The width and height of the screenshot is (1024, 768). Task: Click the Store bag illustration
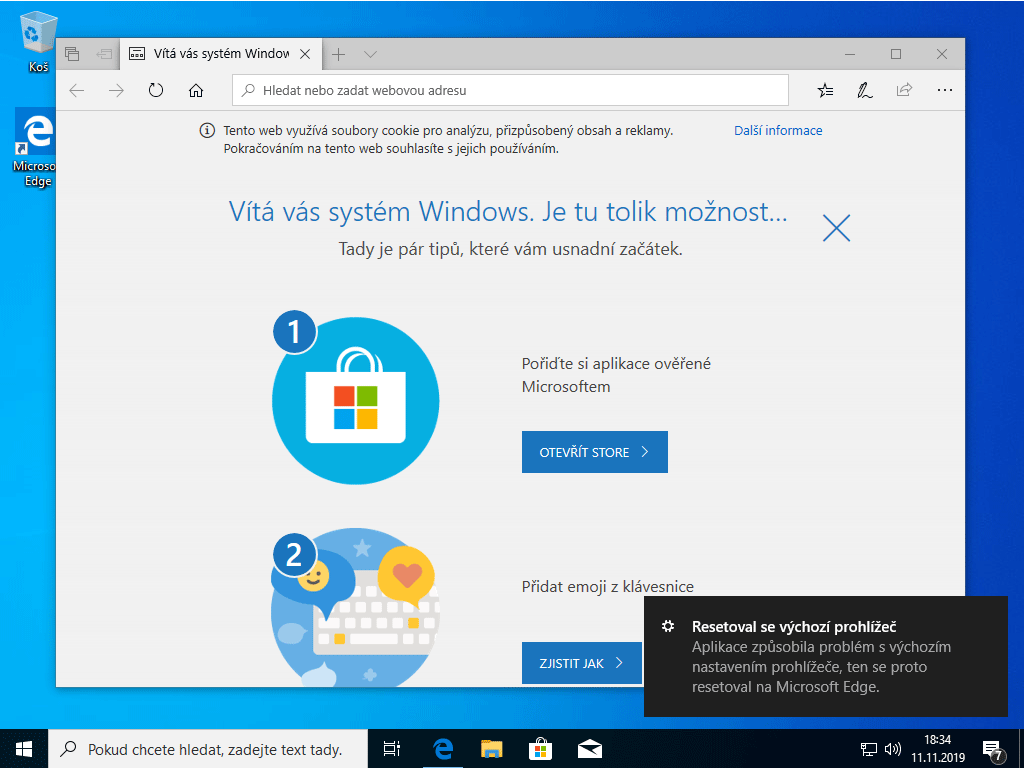[355, 401]
